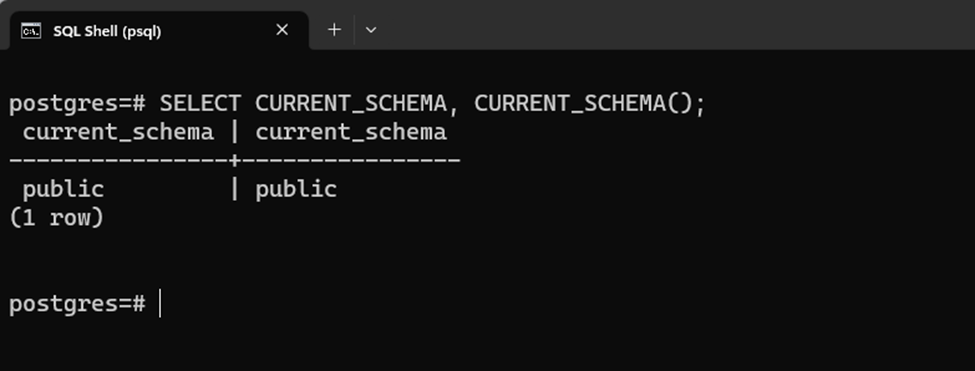Click the empty title bar area beside tabs
This screenshot has width=975, height=371.
(x=678, y=25)
